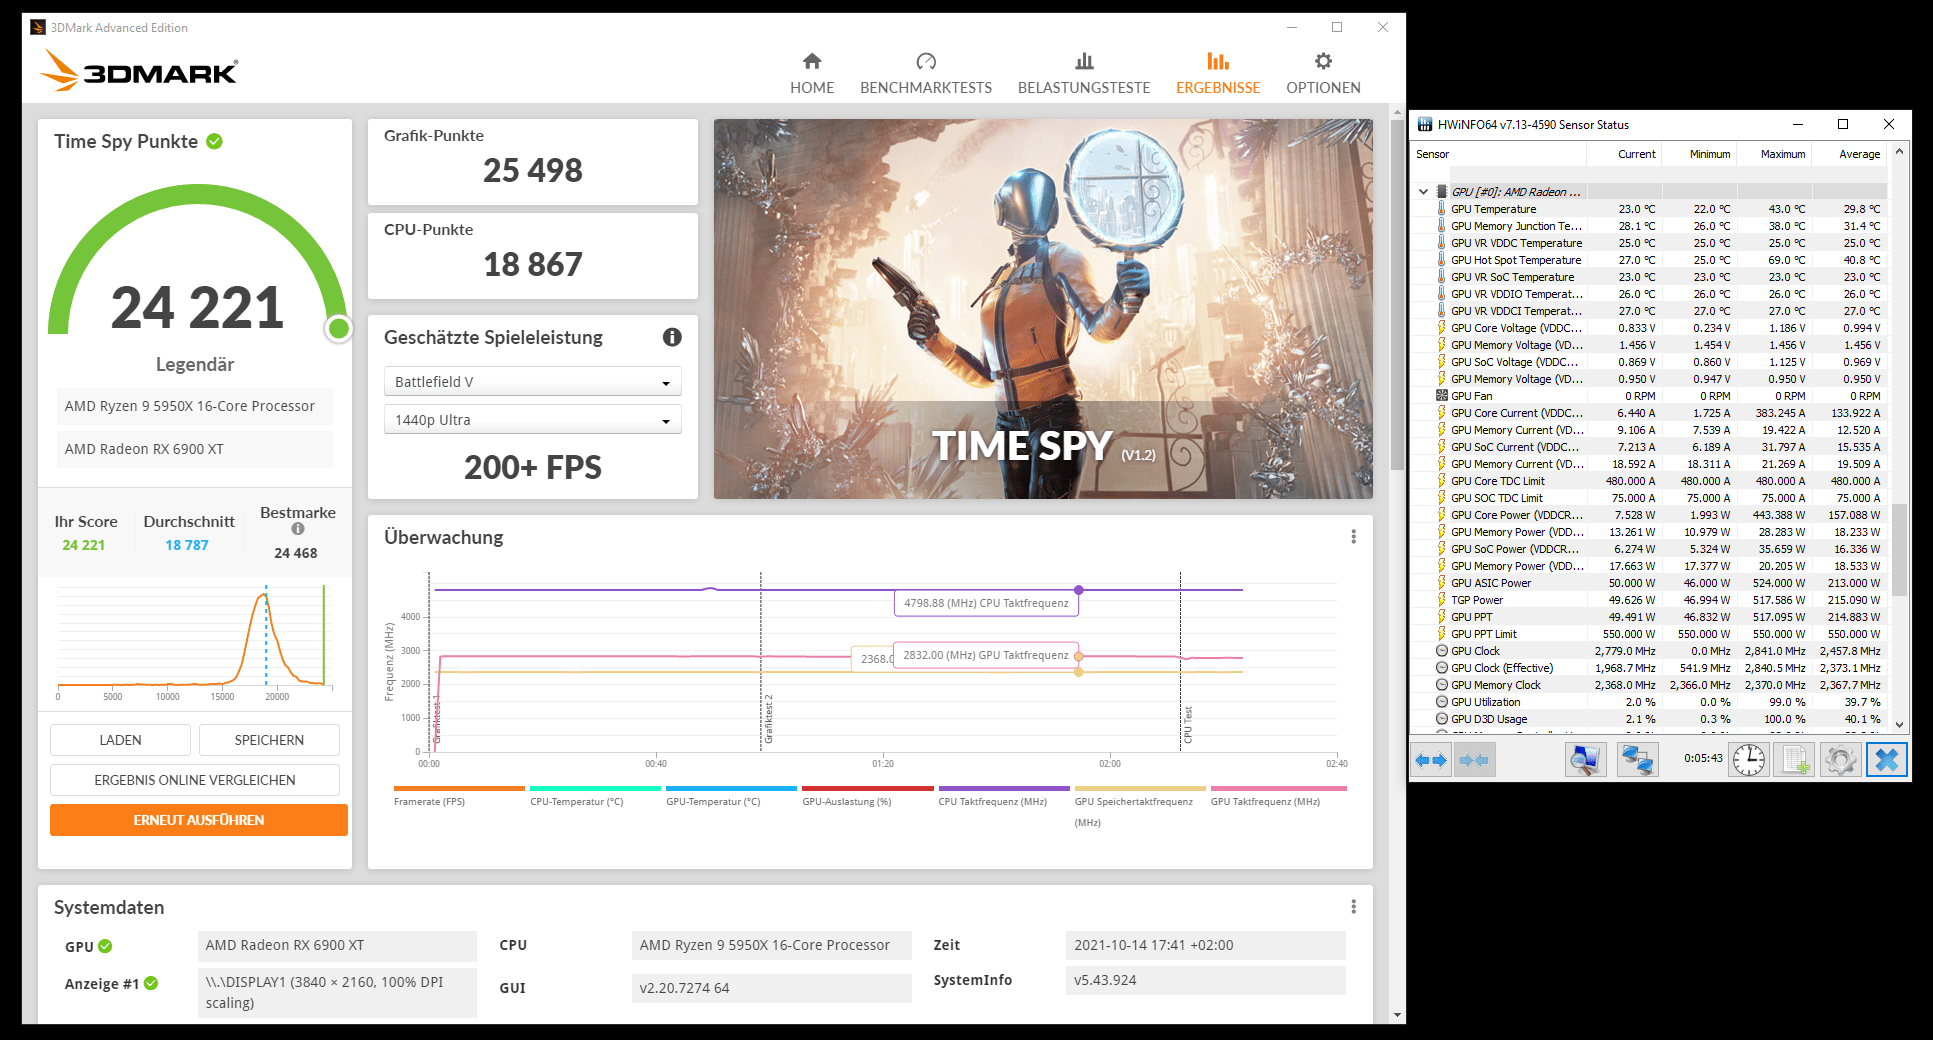
Task: Open Systemdaten three-dot options menu
Action: tap(1353, 907)
